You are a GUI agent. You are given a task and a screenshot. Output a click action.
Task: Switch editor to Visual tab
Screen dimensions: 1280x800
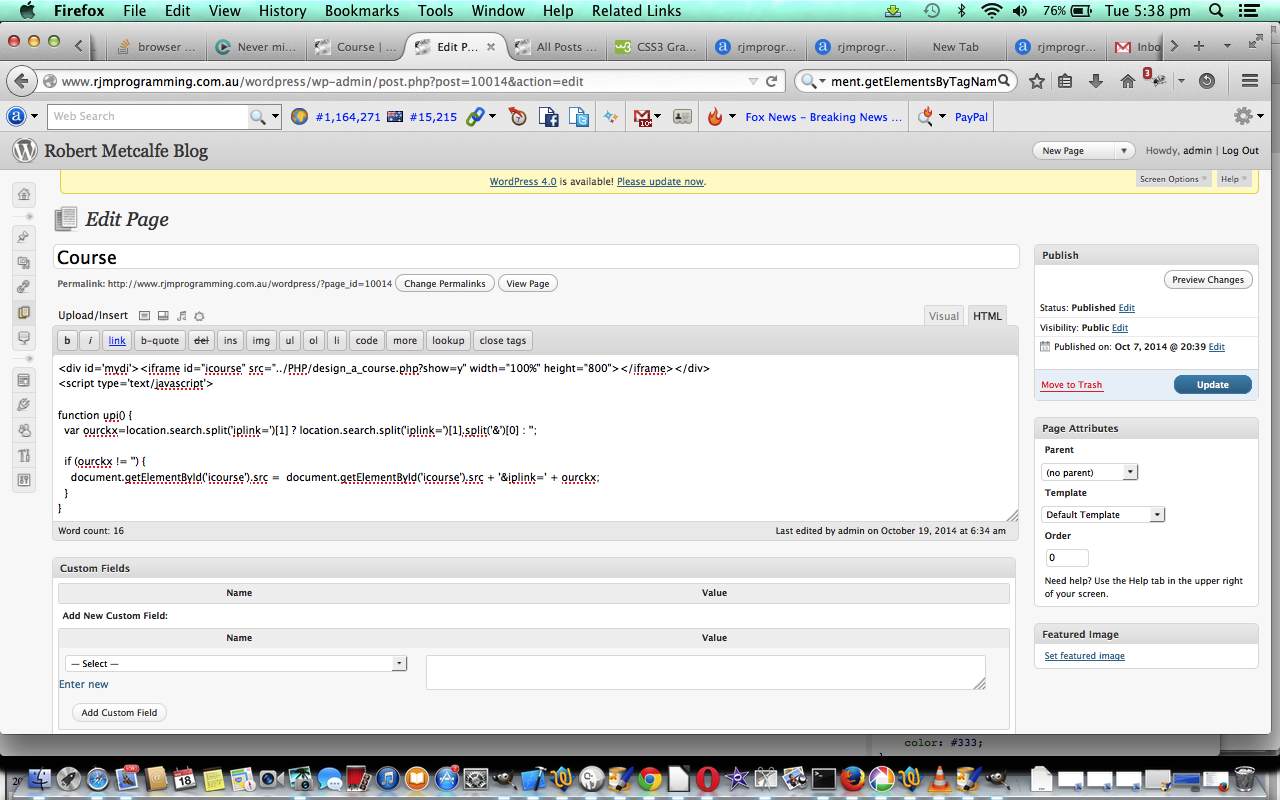click(x=943, y=316)
